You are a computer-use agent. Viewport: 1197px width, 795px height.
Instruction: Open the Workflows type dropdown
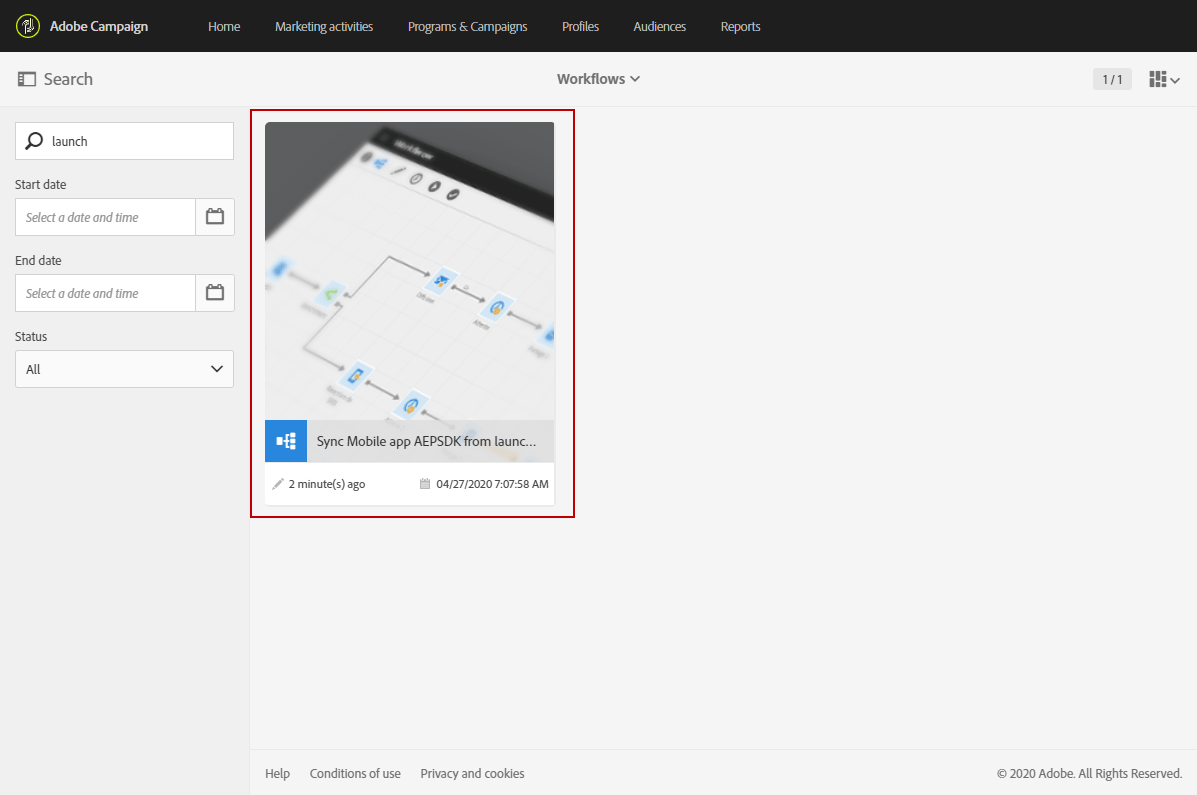(598, 78)
